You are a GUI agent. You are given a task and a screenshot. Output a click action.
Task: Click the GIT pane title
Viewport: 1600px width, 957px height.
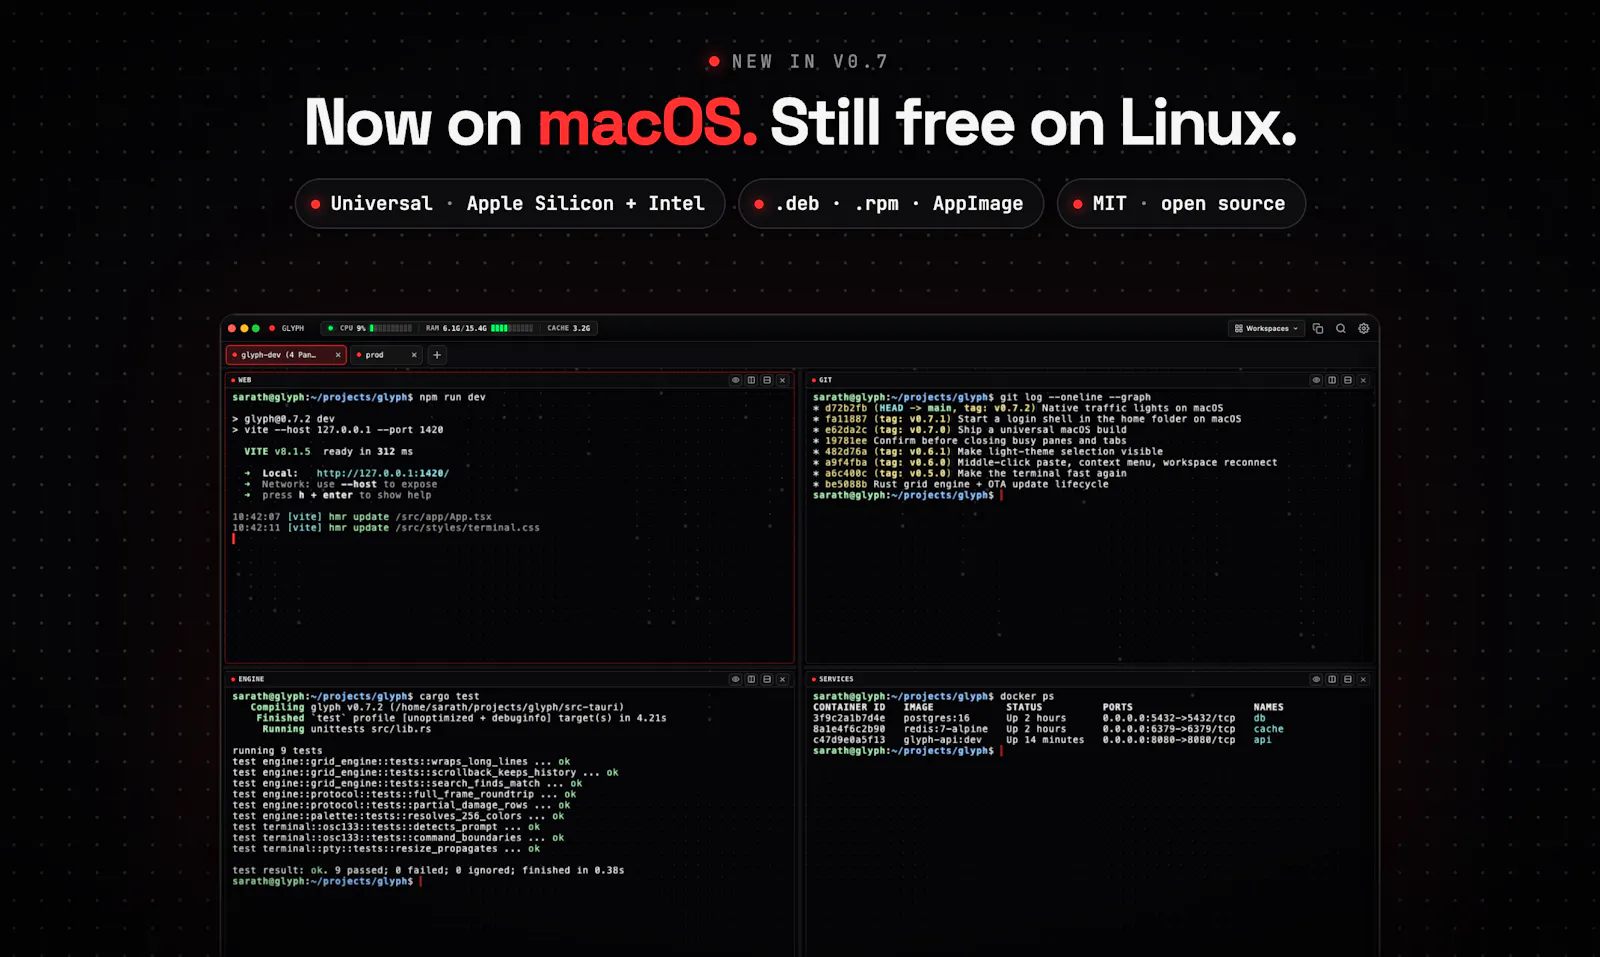coord(825,380)
